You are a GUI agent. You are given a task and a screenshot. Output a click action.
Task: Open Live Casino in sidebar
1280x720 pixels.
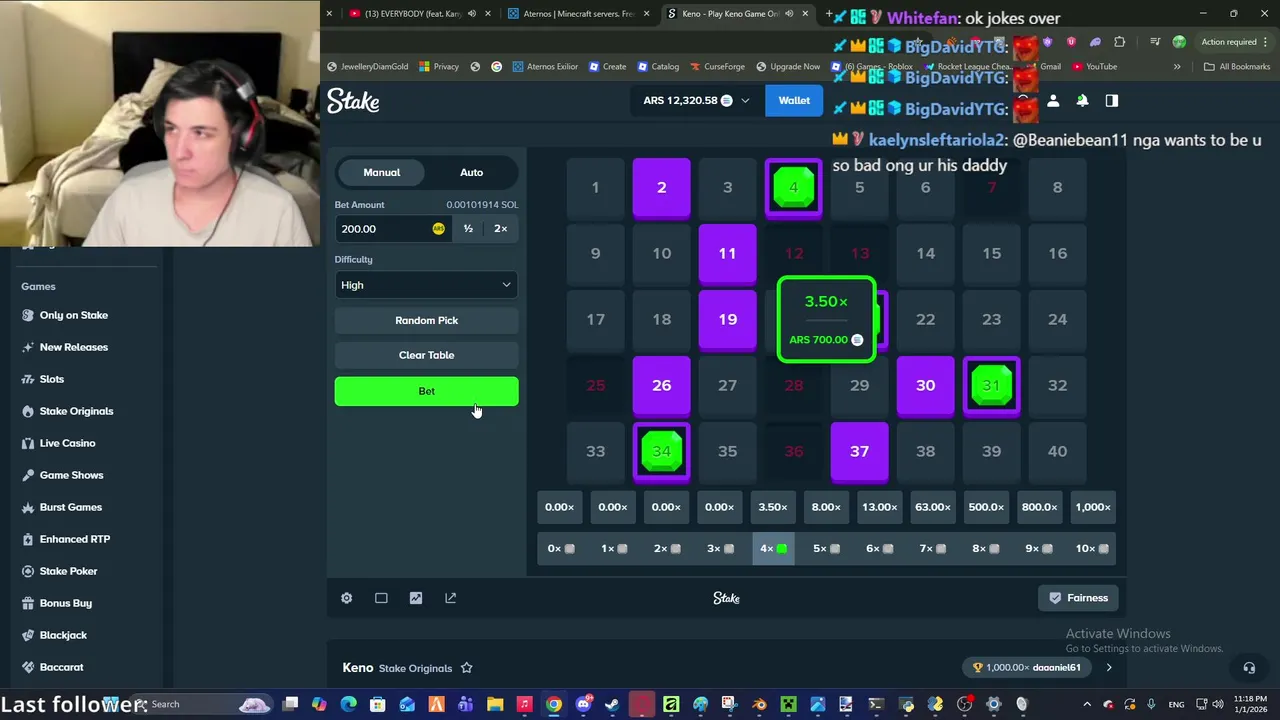pos(58,443)
